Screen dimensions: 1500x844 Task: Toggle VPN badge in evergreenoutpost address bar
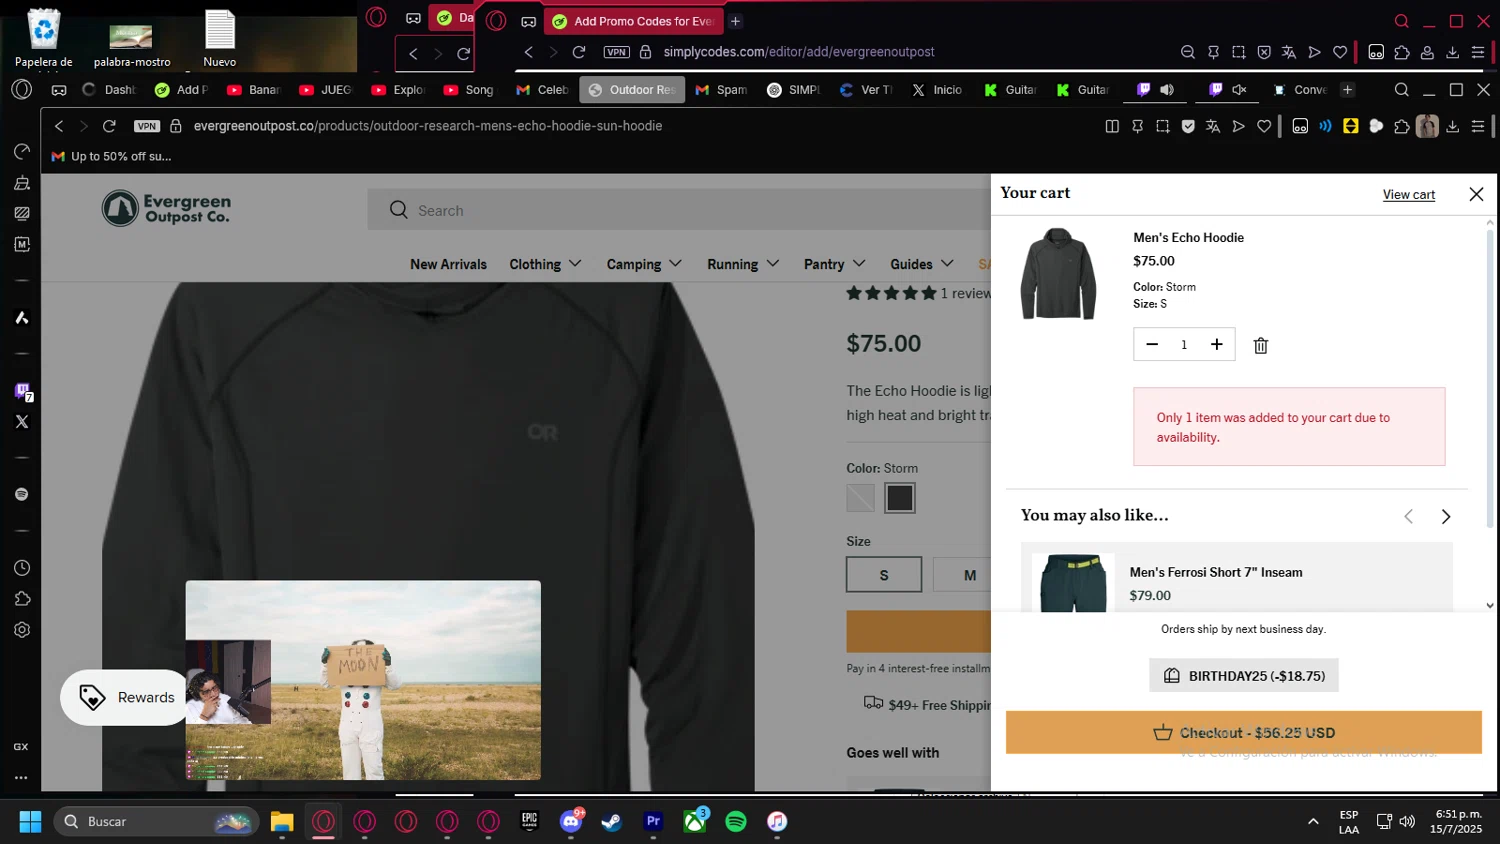(x=147, y=126)
